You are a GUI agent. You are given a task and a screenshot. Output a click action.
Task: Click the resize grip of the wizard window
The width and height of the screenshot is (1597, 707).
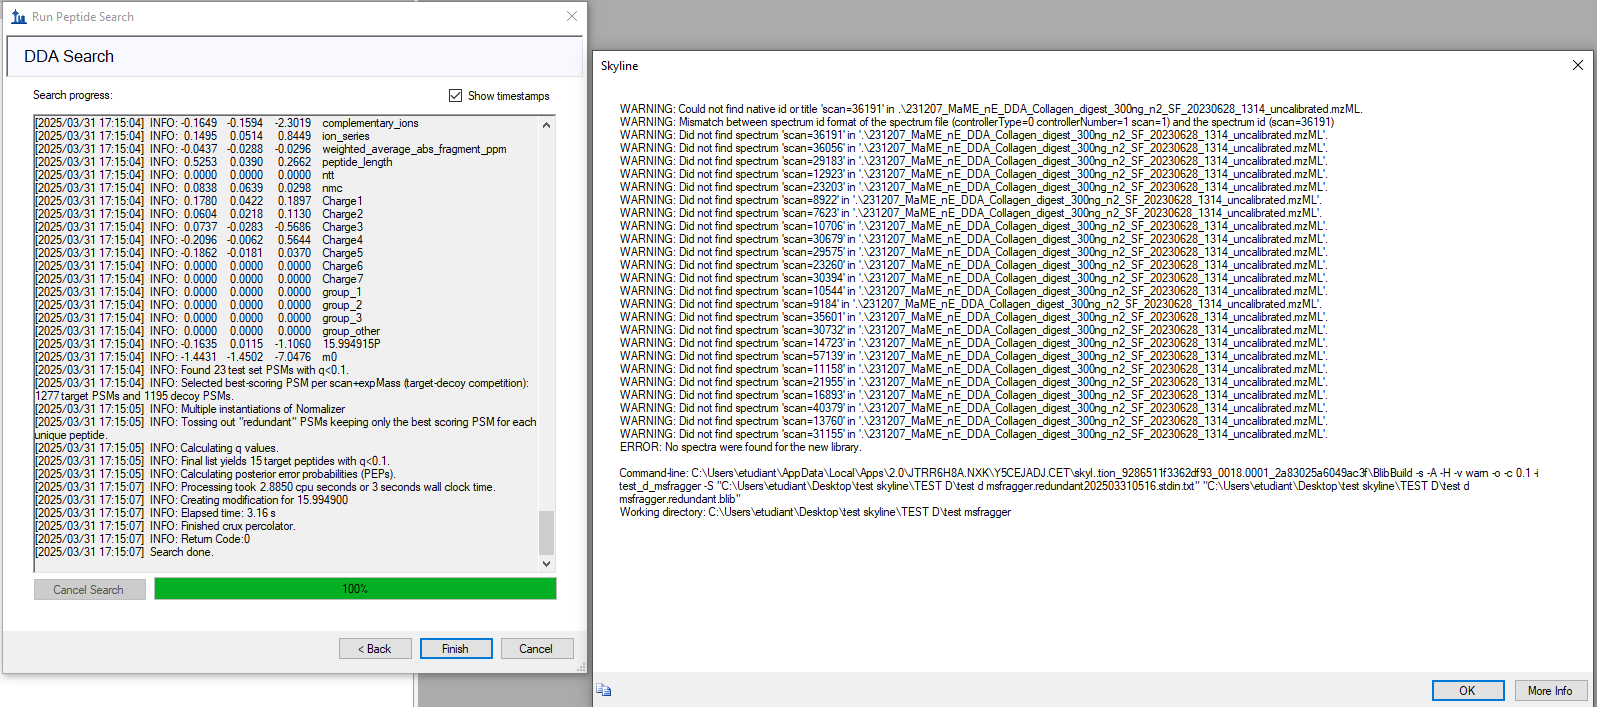581,668
